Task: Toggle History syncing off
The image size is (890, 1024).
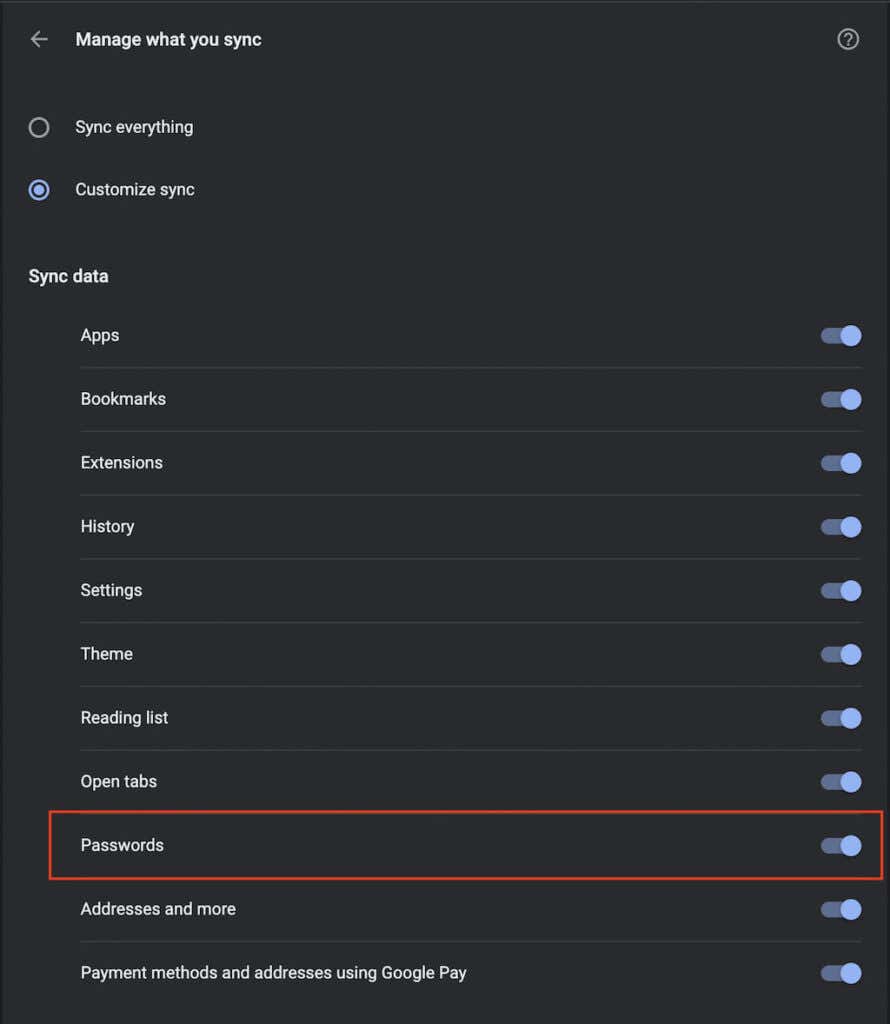Action: 840,527
